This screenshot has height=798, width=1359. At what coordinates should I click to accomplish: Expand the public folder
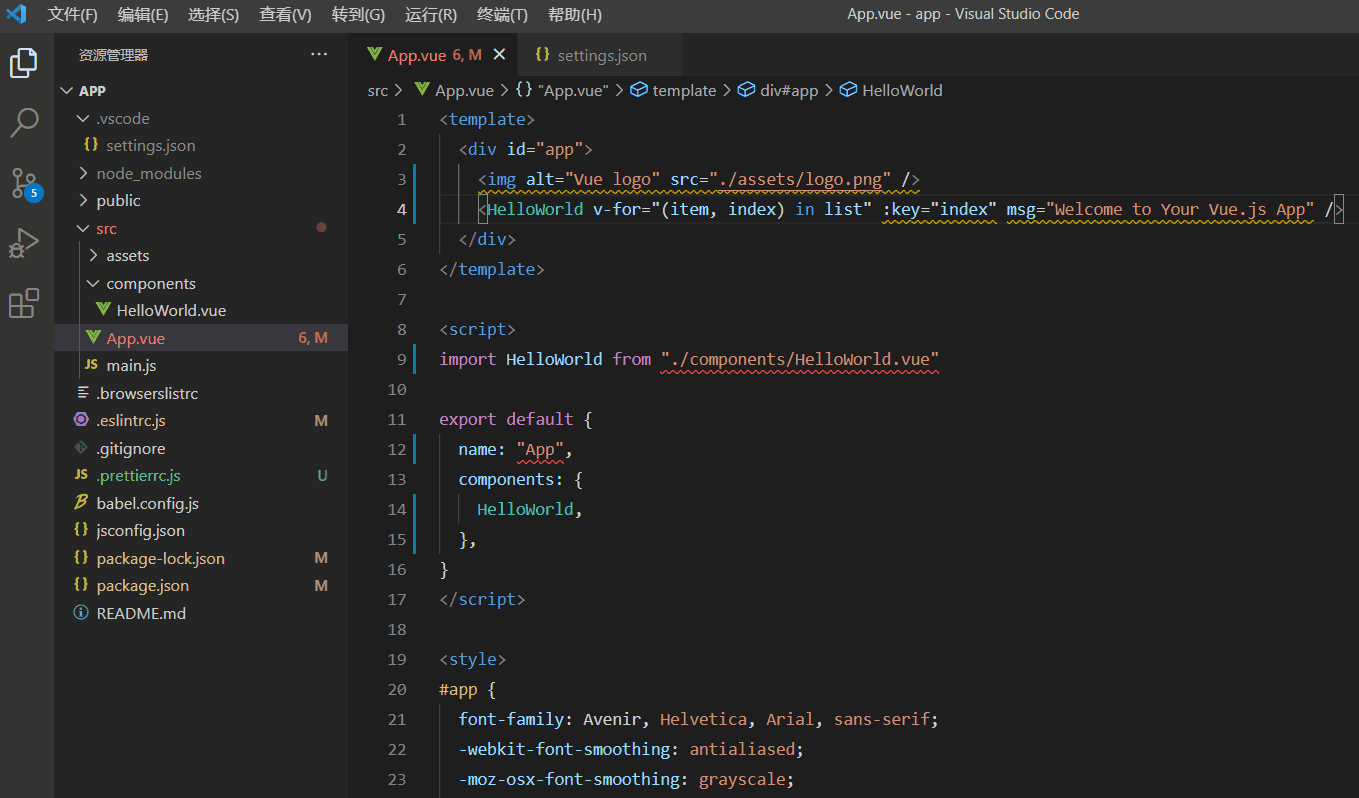click(x=83, y=200)
